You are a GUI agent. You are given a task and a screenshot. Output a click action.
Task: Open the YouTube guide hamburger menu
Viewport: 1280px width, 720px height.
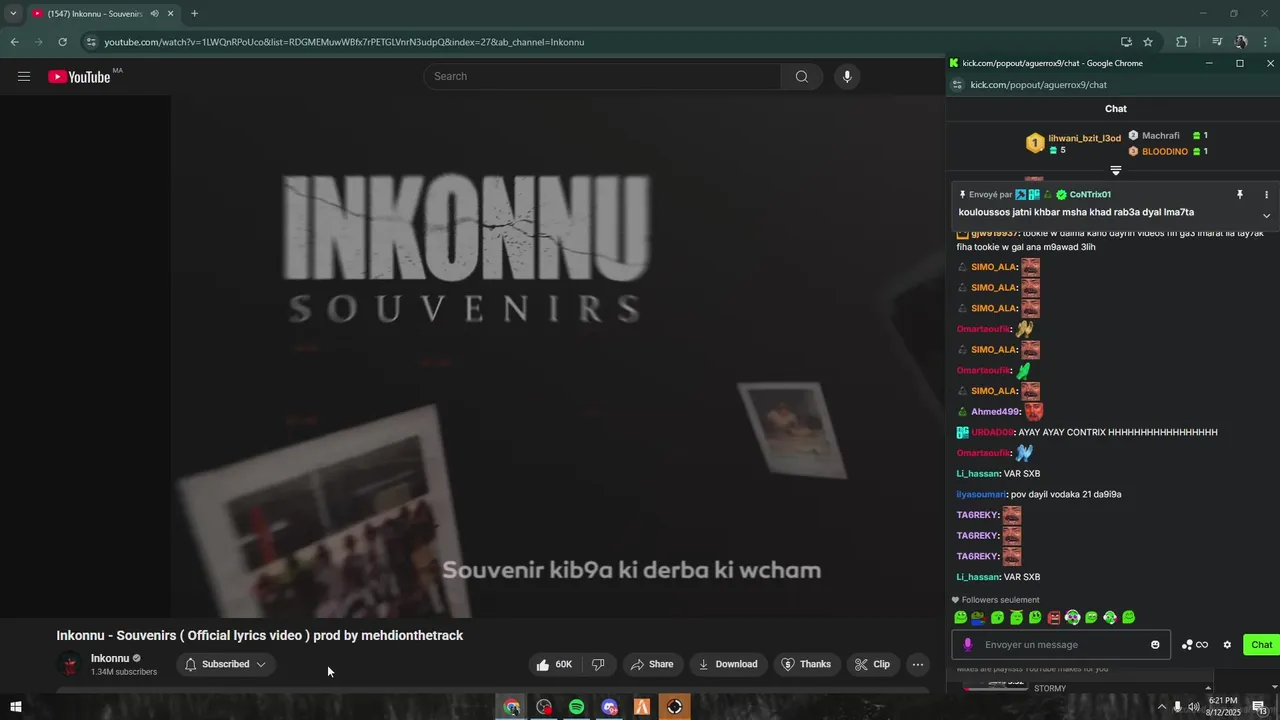point(24,77)
